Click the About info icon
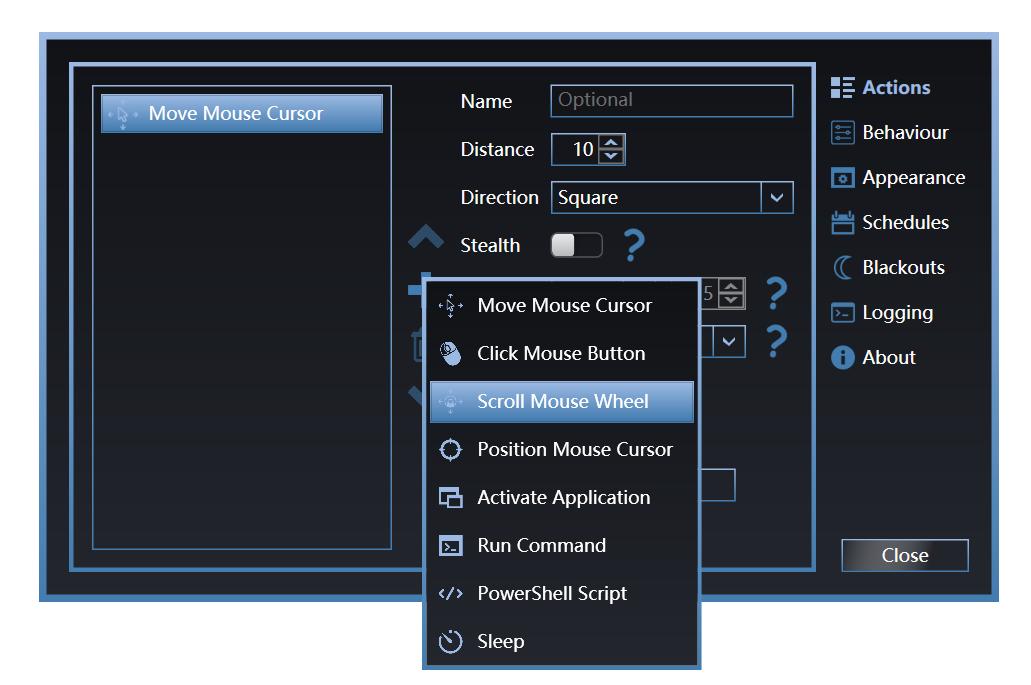This screenshot has width=1031, height=685. tap(842, 357)
